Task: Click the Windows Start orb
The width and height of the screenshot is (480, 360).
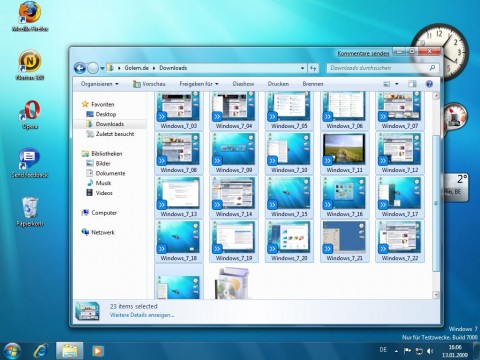Action: pos(12,351)
